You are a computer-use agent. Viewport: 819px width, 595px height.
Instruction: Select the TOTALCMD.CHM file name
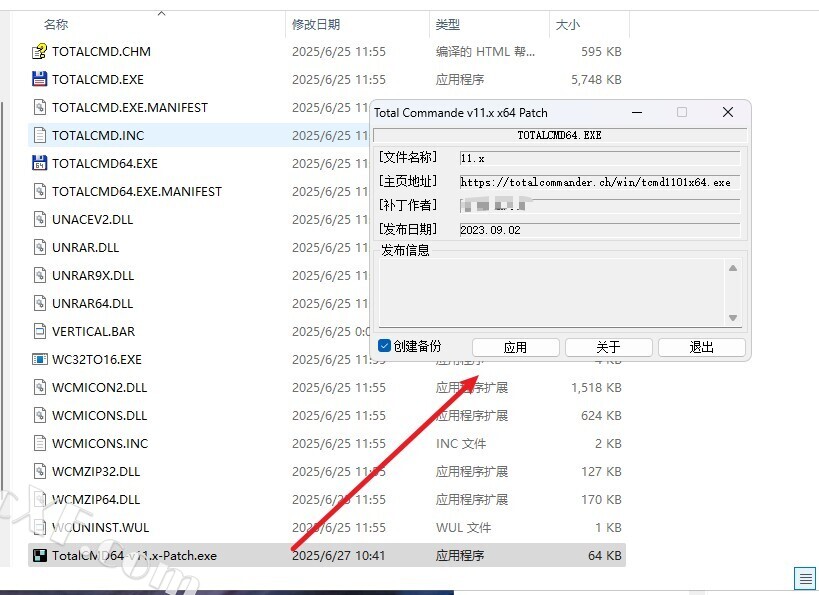coord(101,52)
